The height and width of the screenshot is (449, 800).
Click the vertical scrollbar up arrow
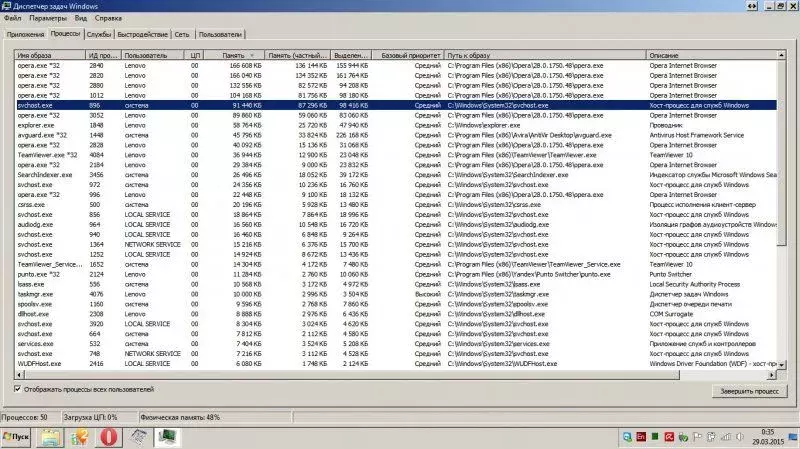[x=781, y=55]
